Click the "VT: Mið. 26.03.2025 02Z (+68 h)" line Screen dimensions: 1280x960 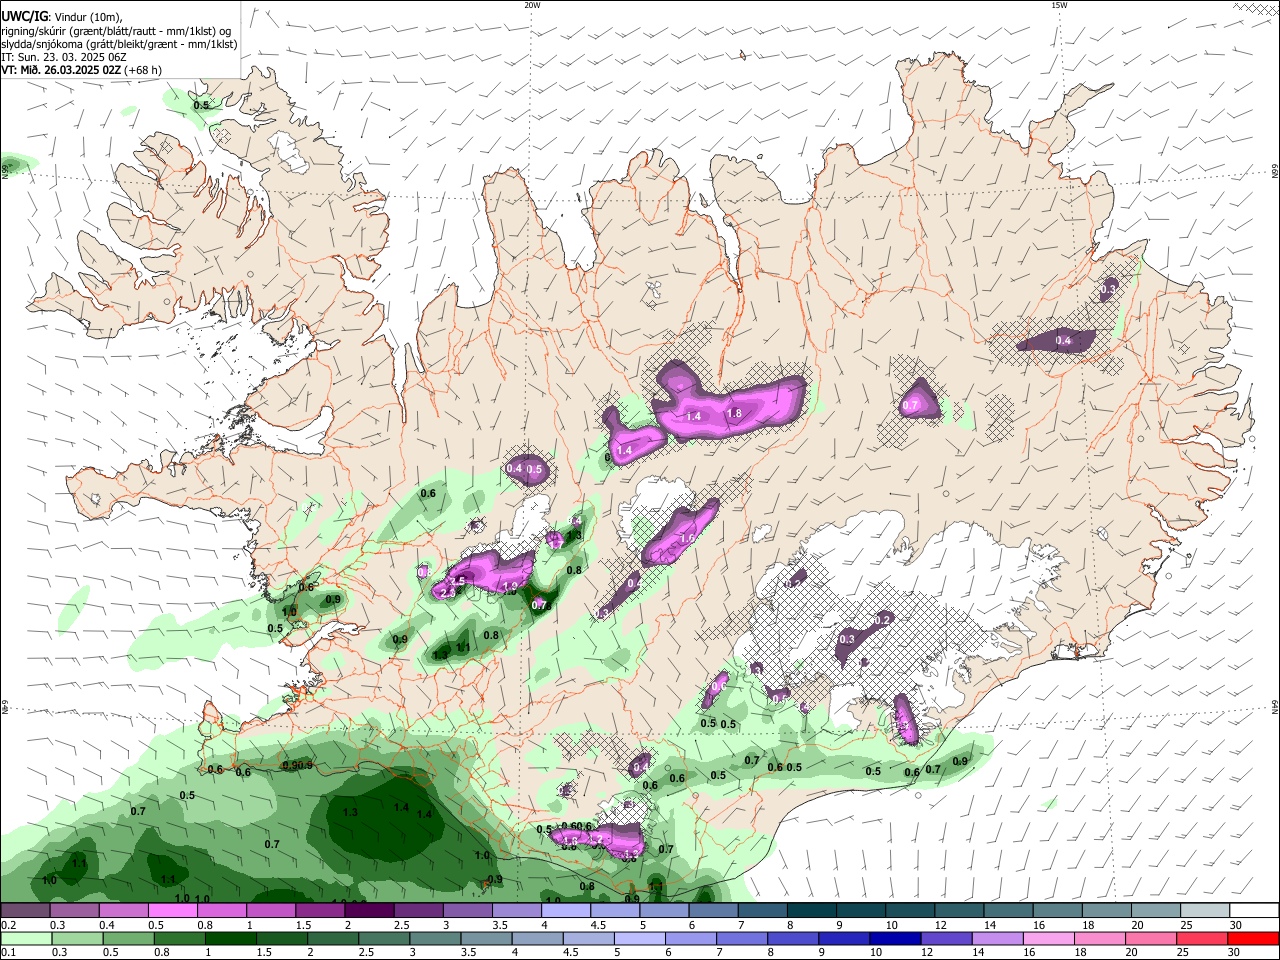[x=81, y=70]
